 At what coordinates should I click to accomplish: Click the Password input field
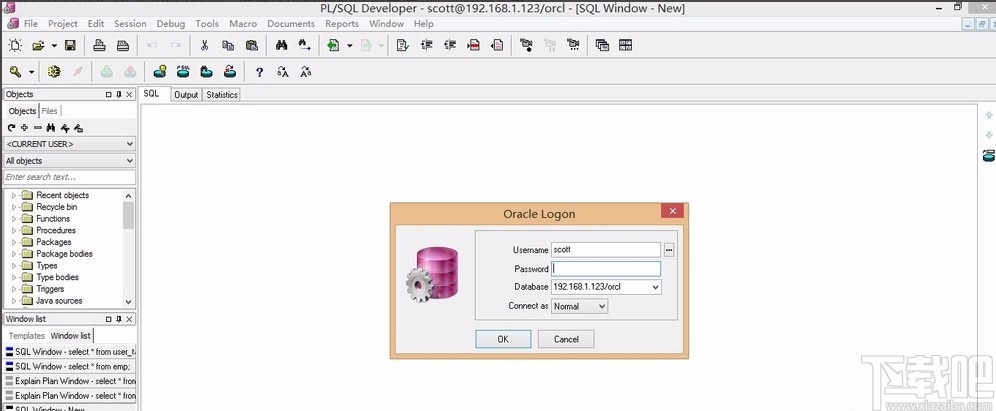(x=606, y=269)
